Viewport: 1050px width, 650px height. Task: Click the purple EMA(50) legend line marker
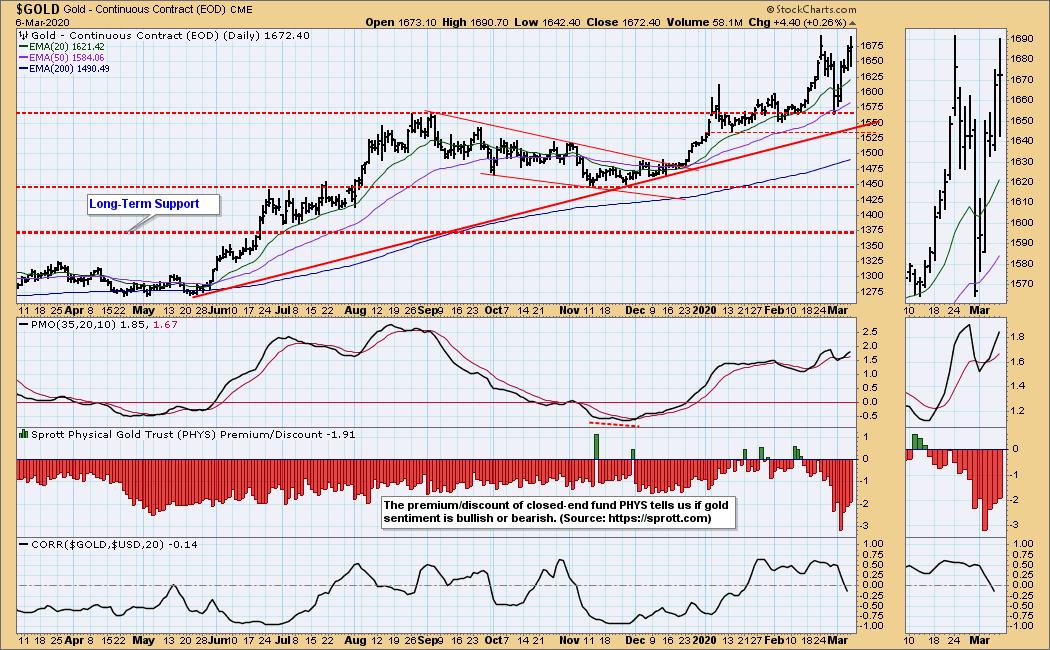click(x=23, y=58)
